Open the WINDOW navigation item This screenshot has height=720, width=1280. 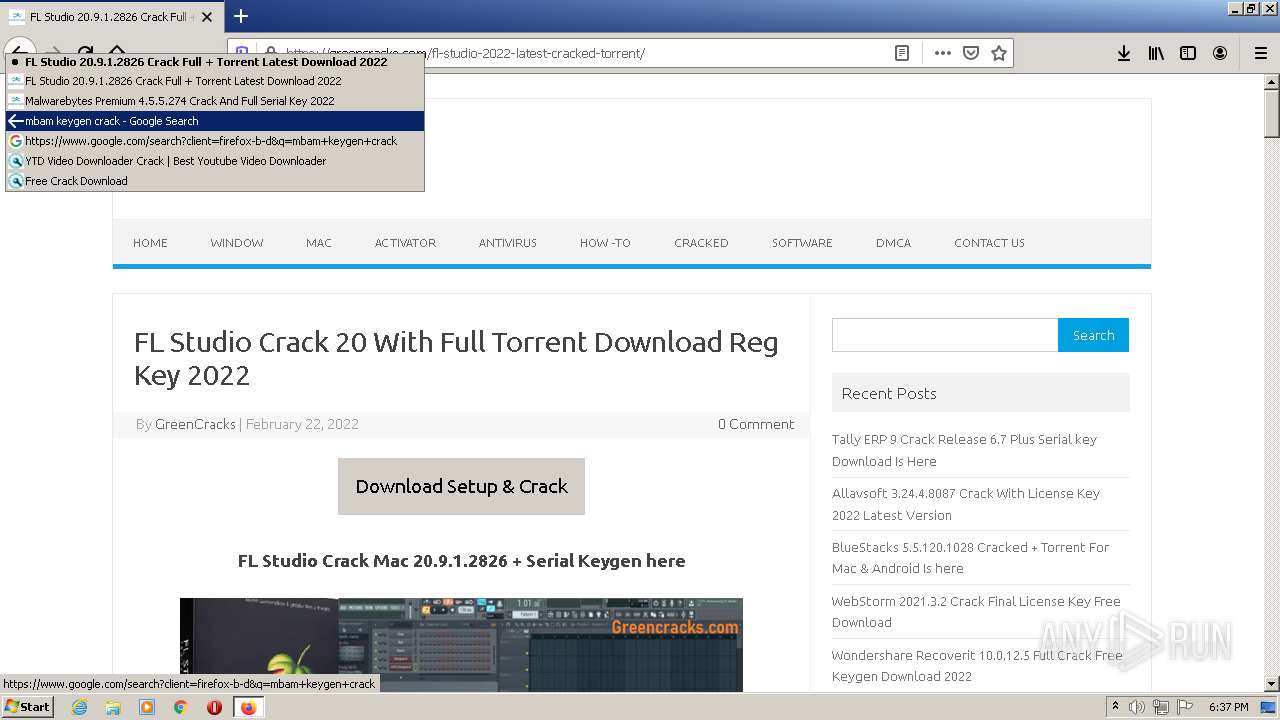pos(237,243)
